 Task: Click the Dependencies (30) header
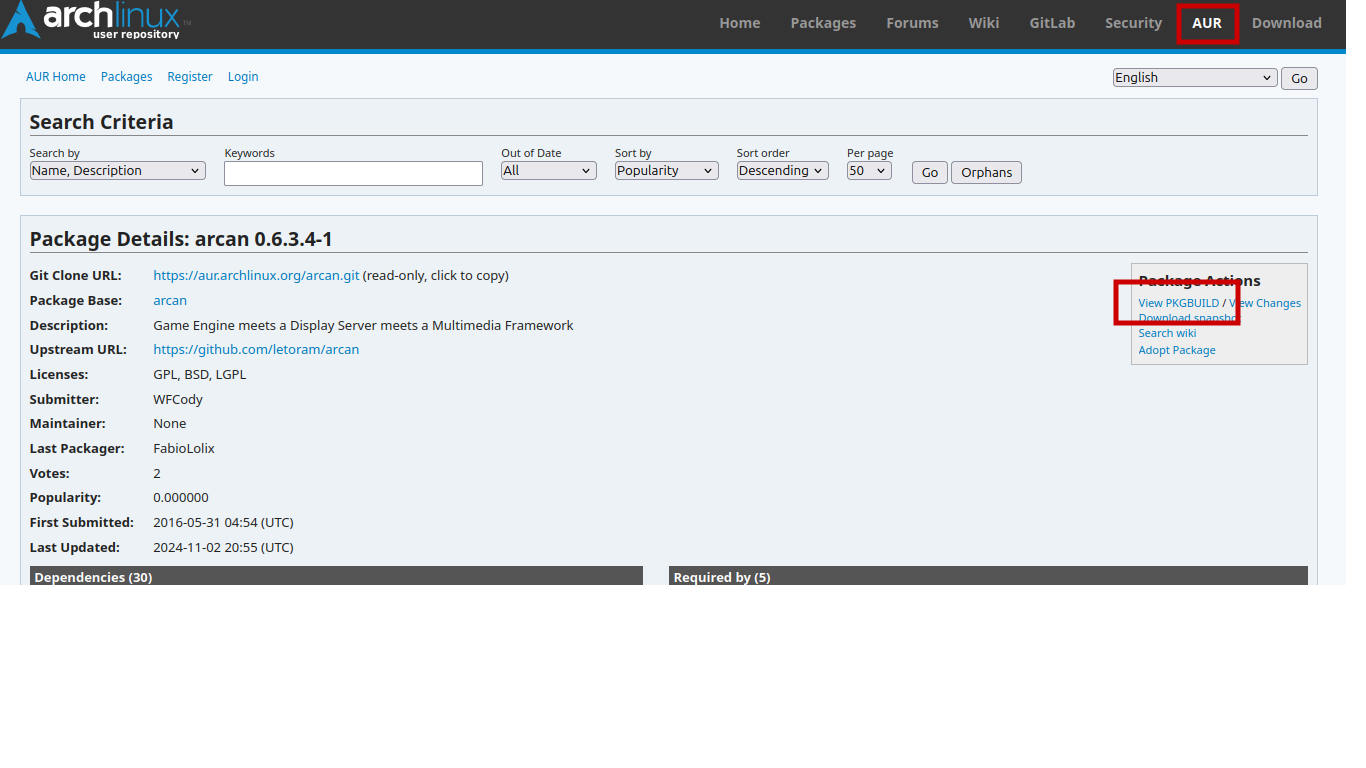click(336, 577)
